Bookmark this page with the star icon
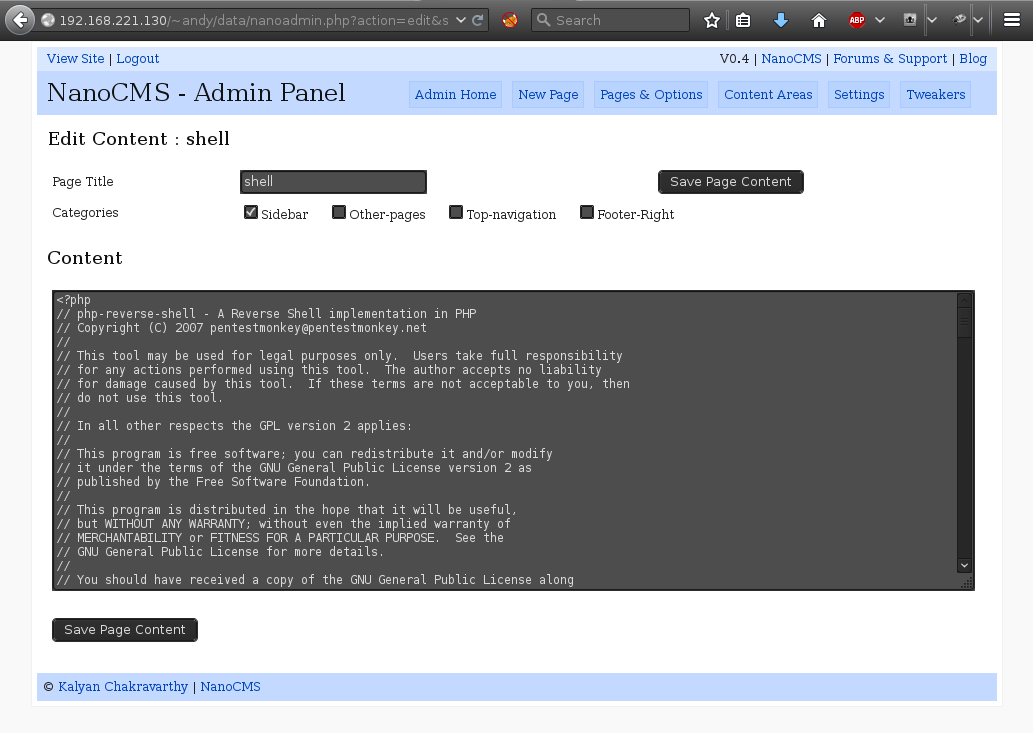The image size is (1033, 733). point(711,19)
